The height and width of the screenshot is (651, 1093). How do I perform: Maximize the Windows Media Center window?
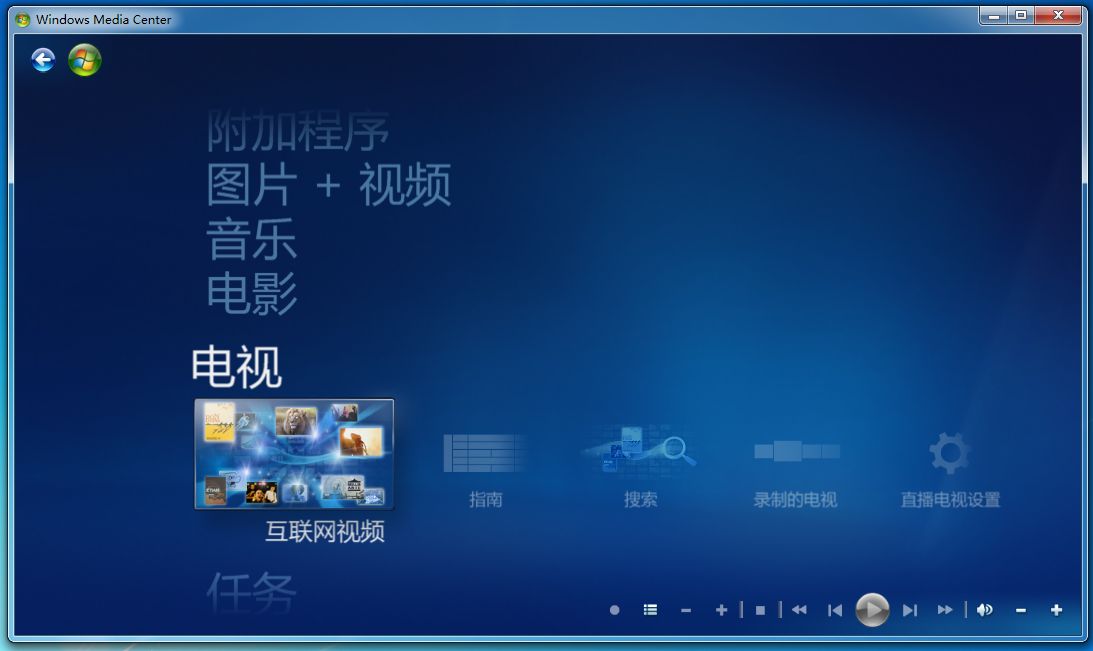[x=1021, y=15]
